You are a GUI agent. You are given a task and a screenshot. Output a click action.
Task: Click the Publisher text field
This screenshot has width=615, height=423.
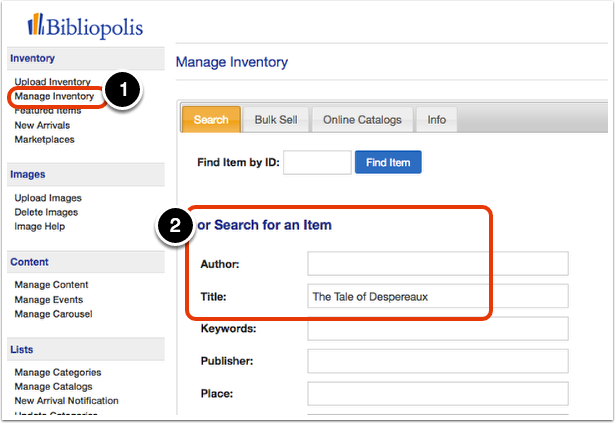pos(438,361)
